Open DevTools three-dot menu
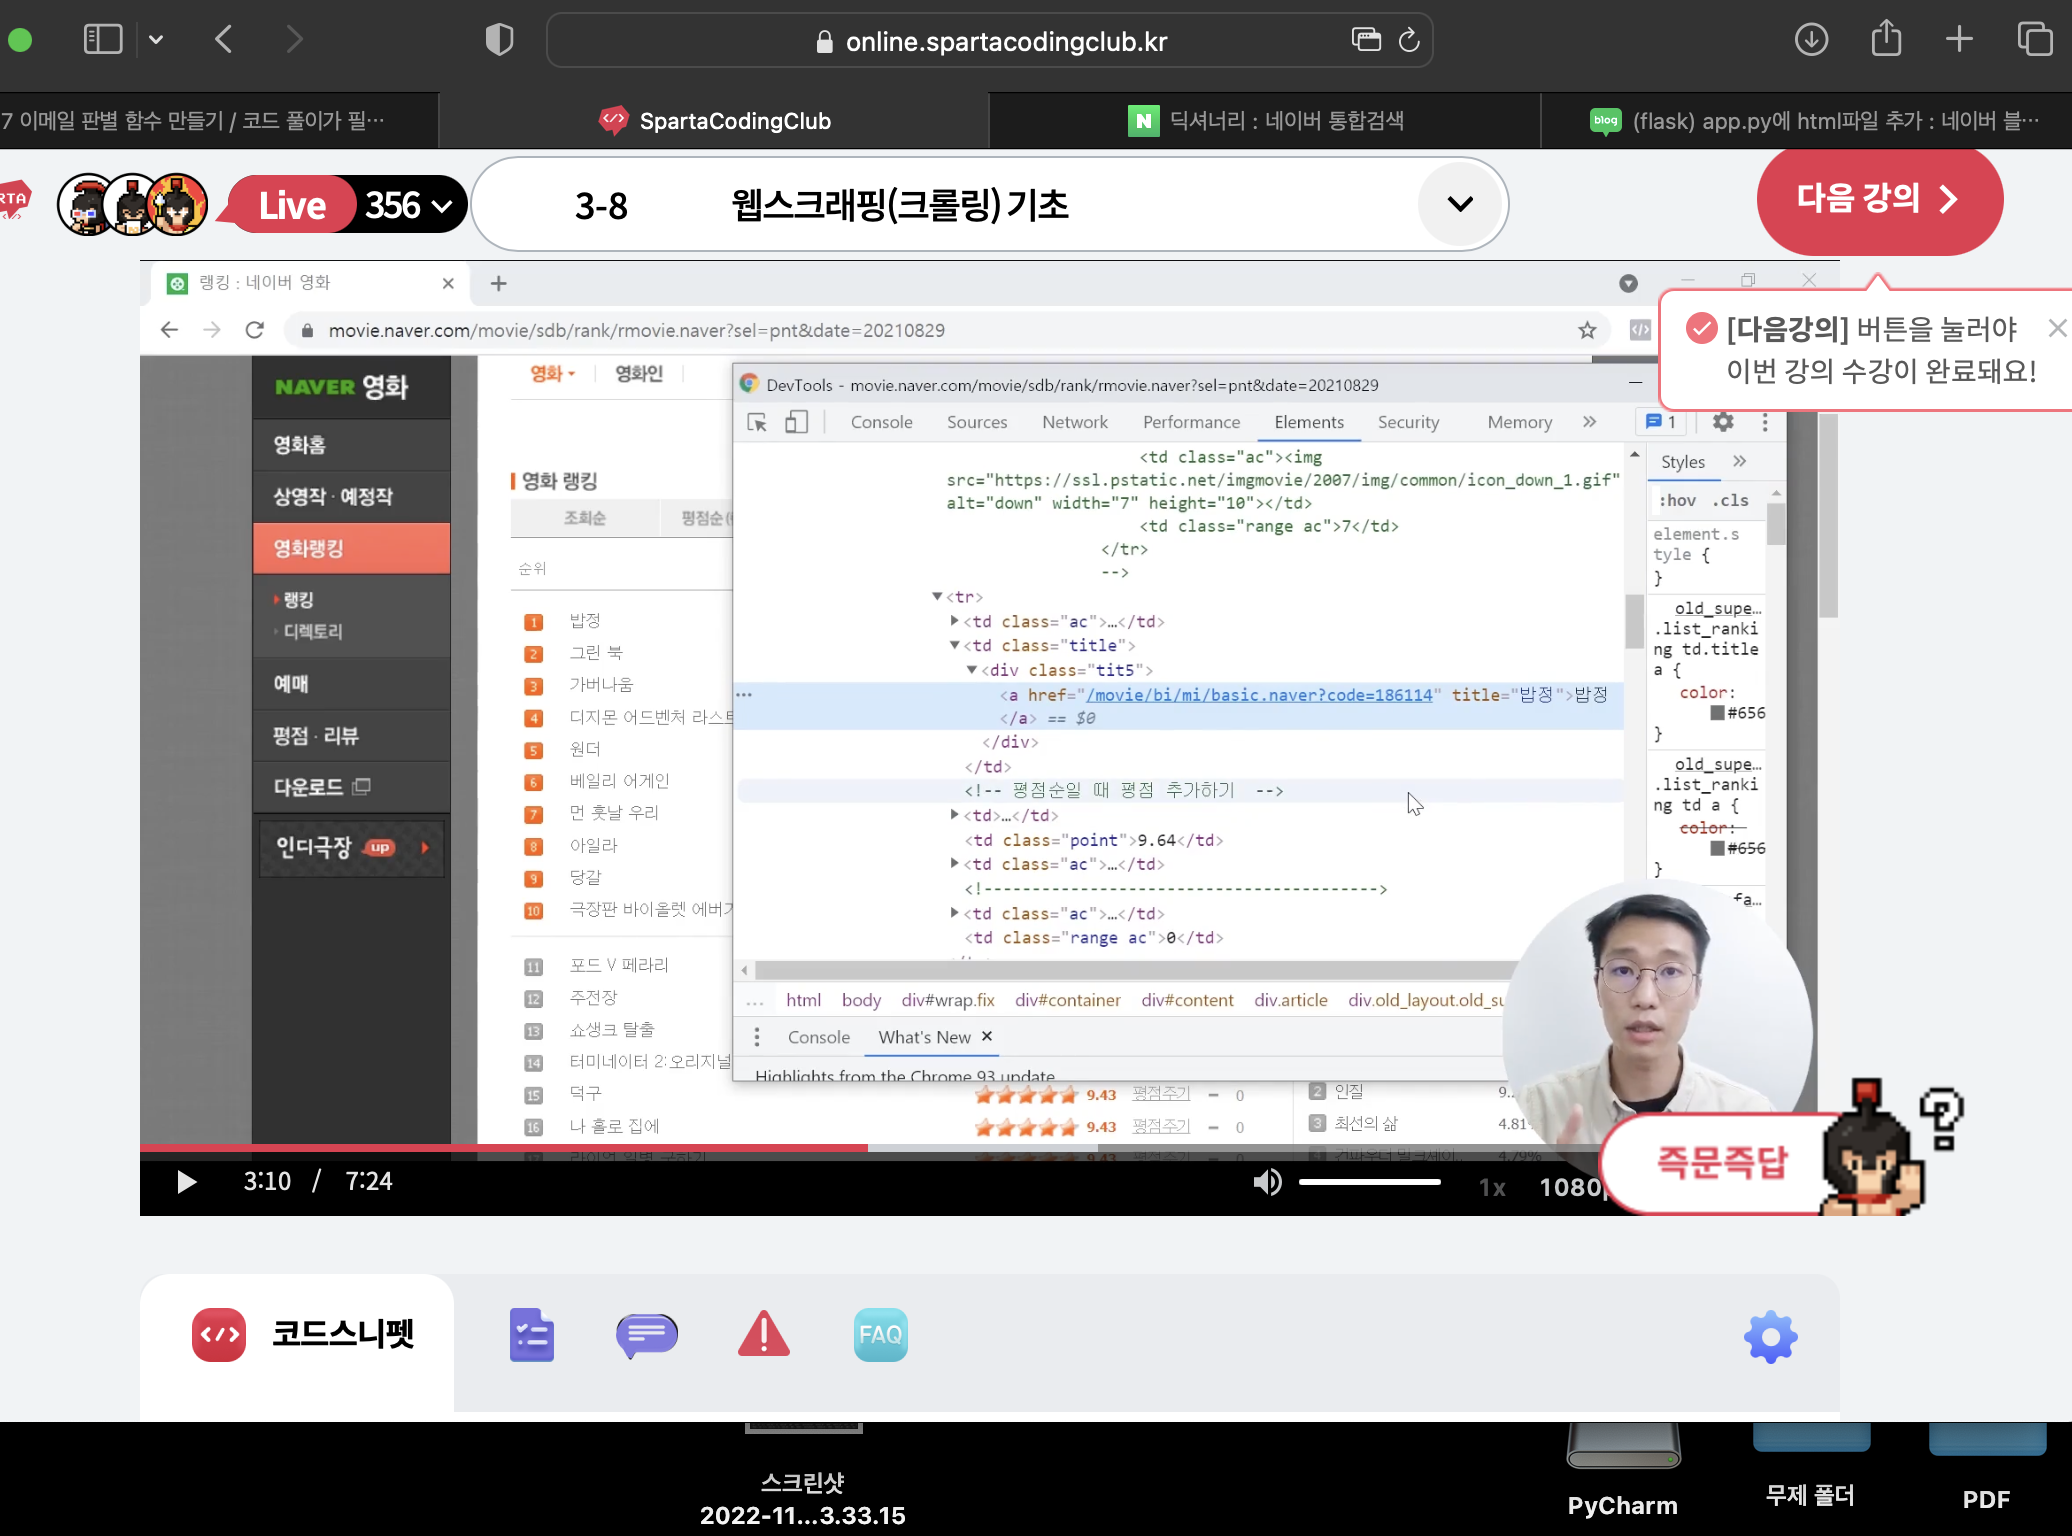This screenshot has width=2072, height=1536. [x=1764, y=422]
